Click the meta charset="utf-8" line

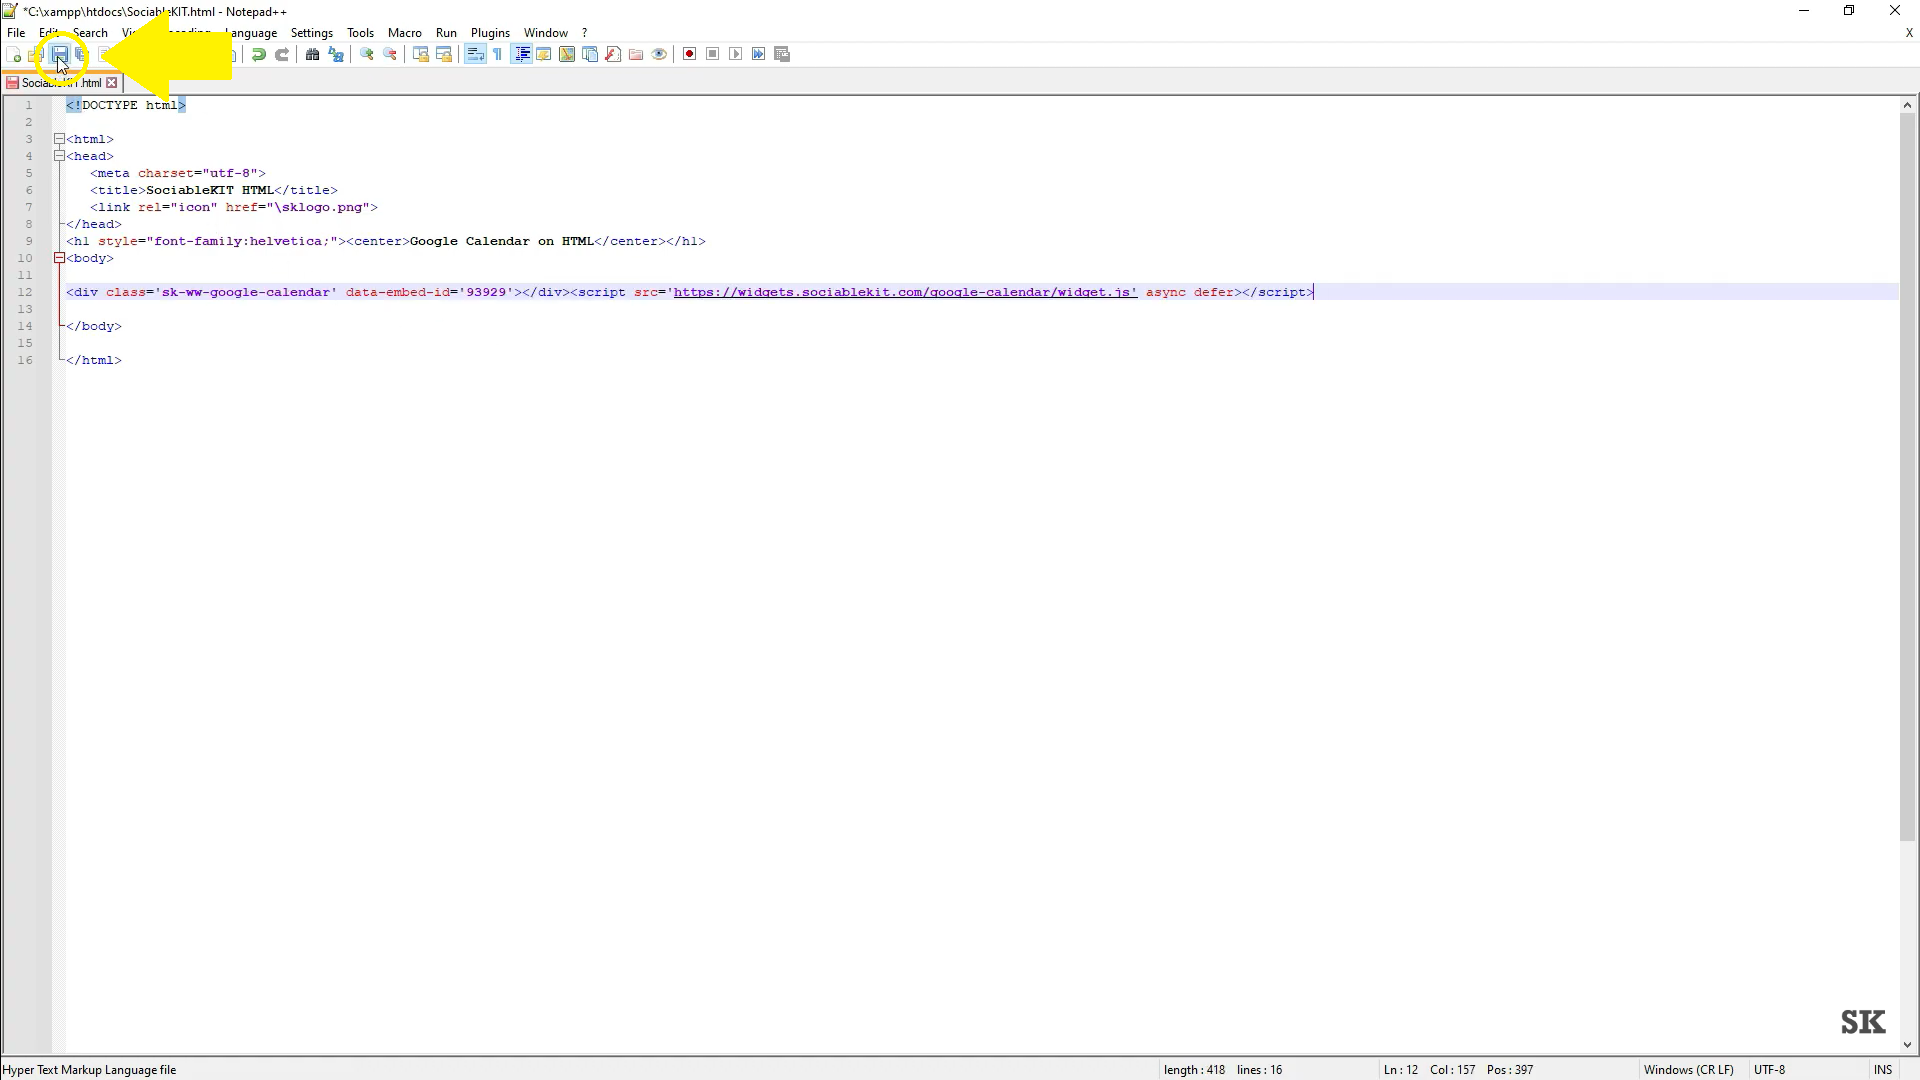(x=178, y=173)
